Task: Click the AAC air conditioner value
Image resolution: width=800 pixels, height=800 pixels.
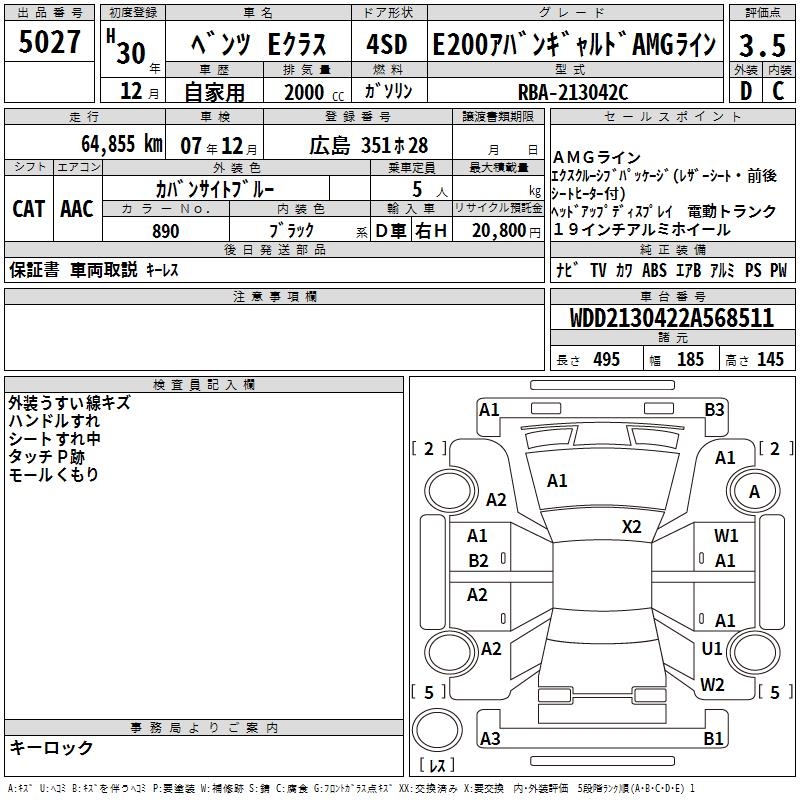Action: point(77,209)
